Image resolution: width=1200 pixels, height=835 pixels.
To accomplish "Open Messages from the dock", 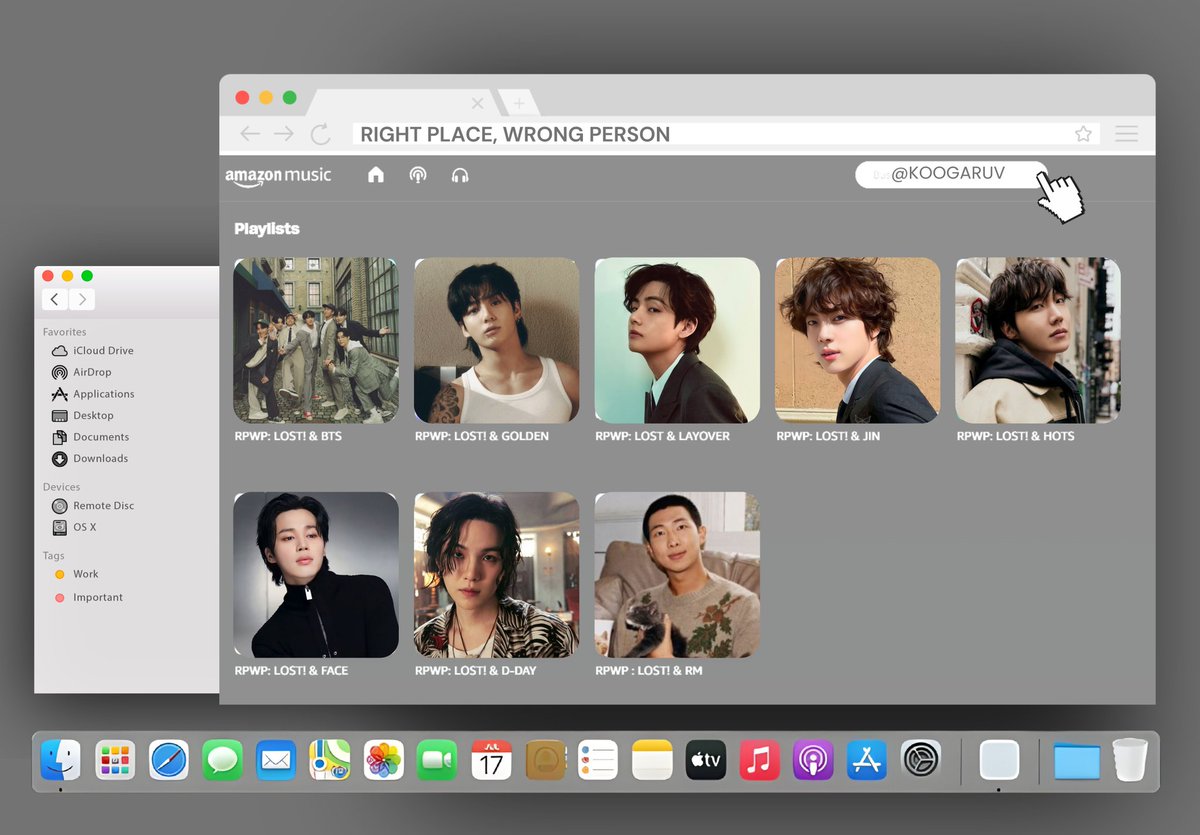I will 222,760.
